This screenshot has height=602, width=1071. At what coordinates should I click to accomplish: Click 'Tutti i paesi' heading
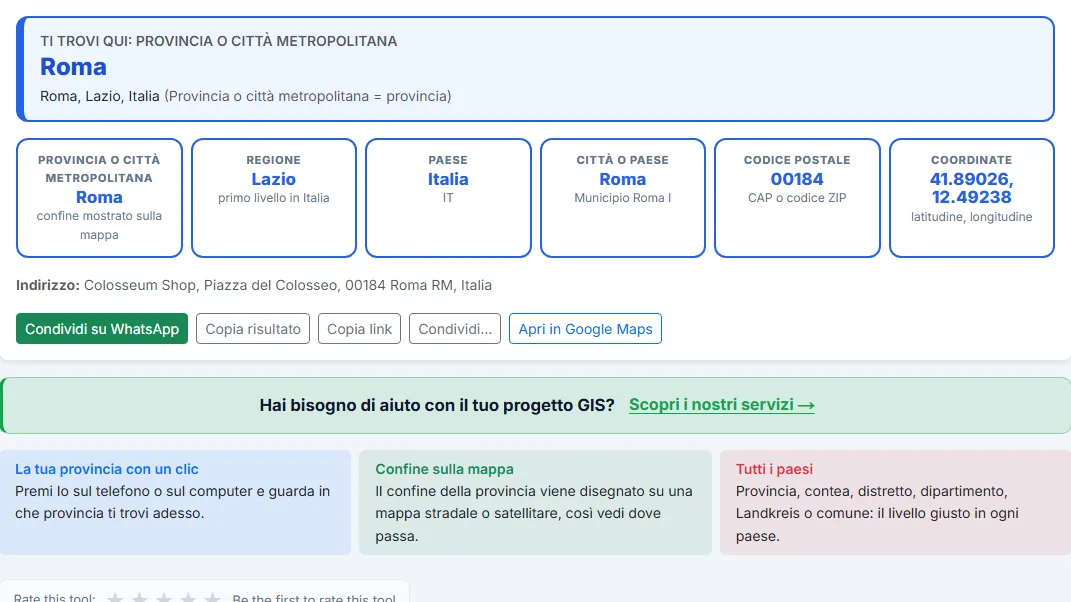click(x=775, y=469)
